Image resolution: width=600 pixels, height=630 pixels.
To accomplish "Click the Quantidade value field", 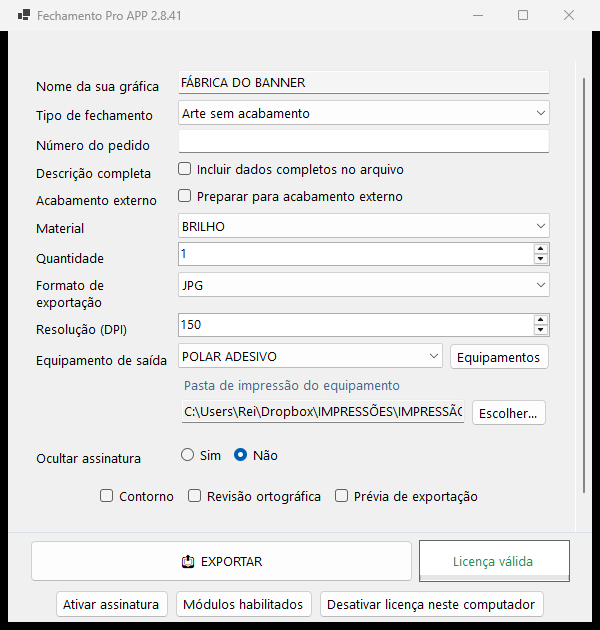I will (x=356, y=254).
